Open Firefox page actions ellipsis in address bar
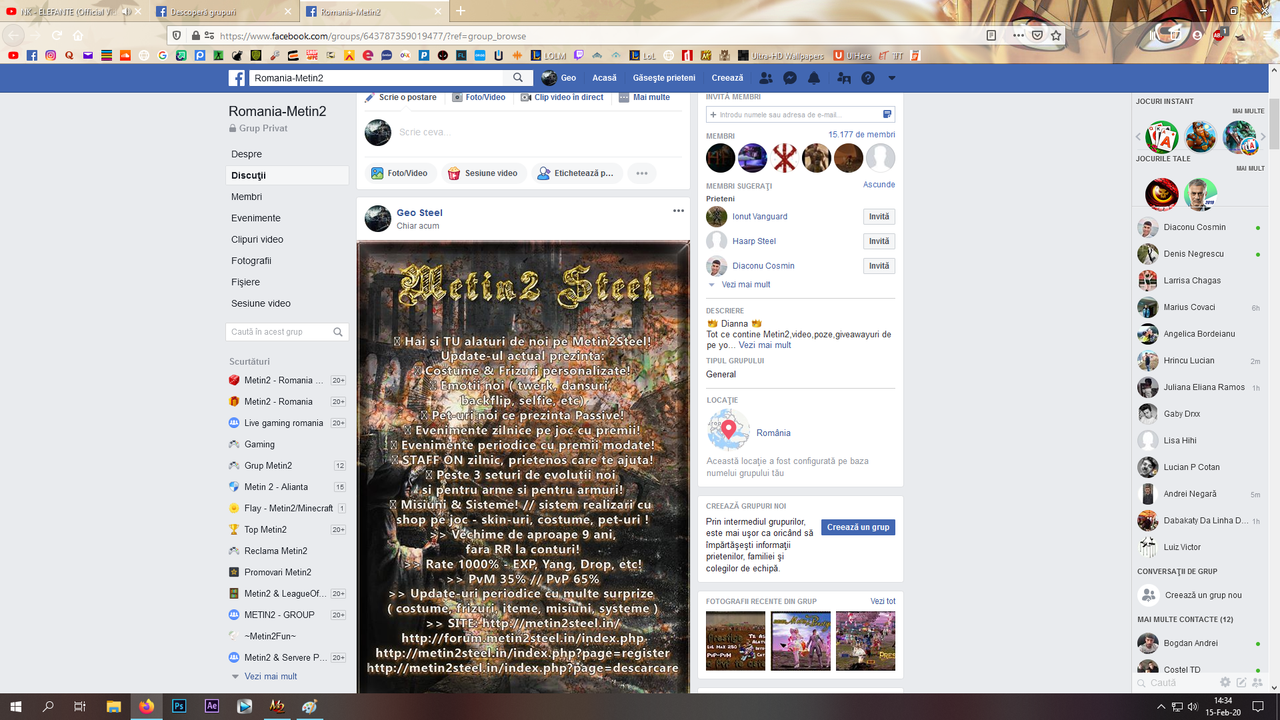The height and width of the screenshot is (720, 1280). 1018,35
